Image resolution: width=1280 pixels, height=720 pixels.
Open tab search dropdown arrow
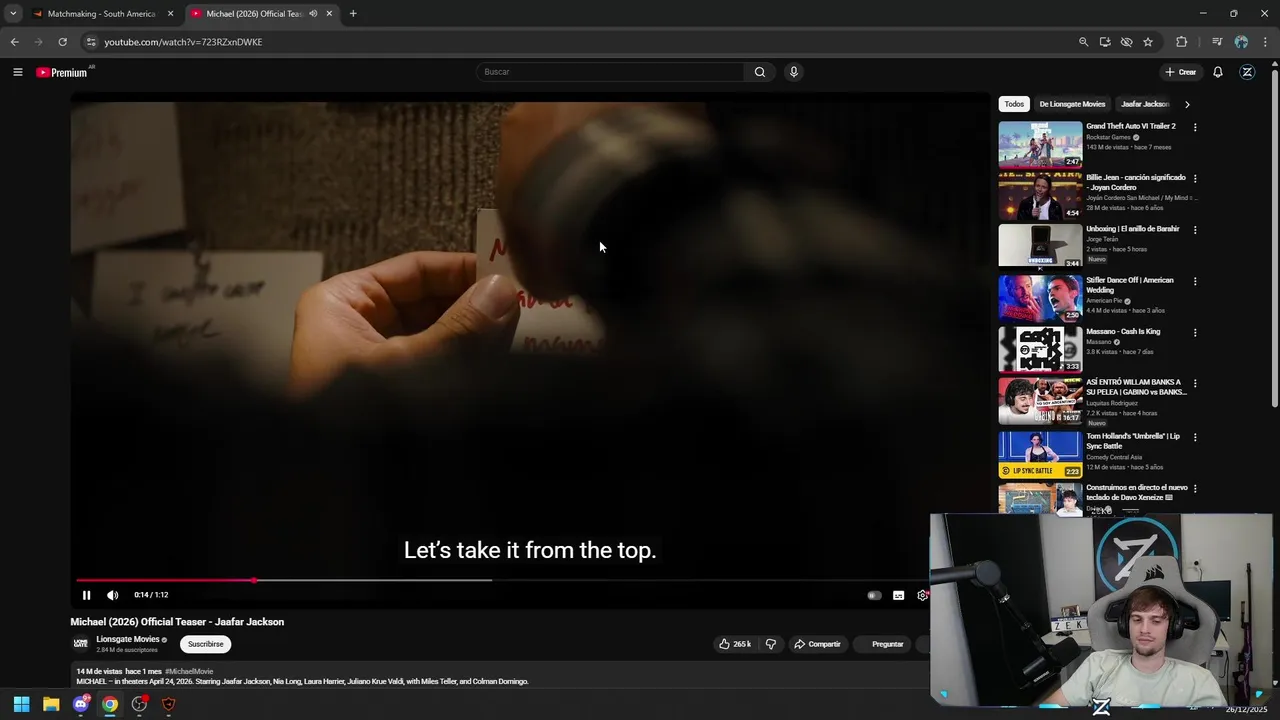click(x=13, y=14)
